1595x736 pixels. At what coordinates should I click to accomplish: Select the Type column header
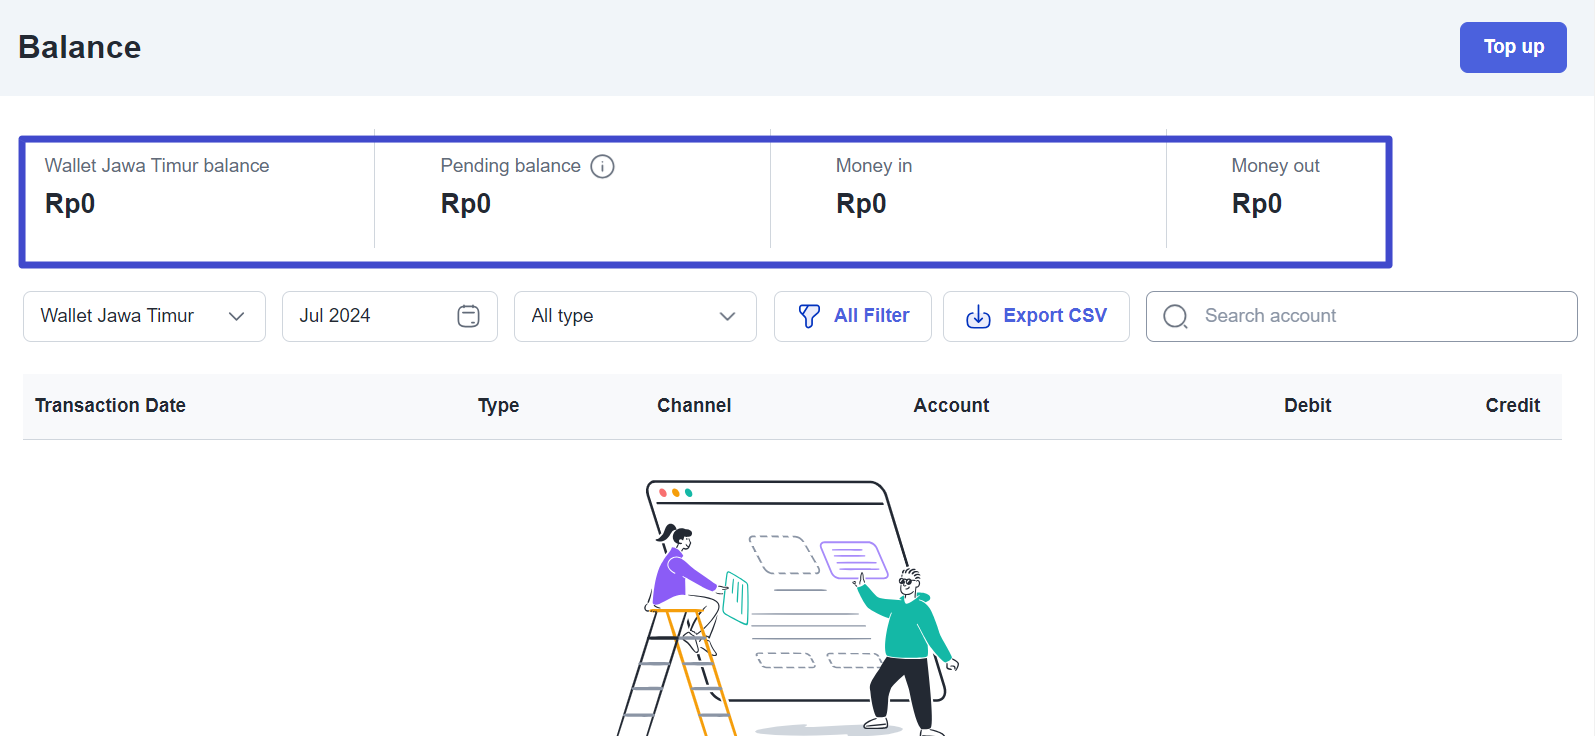point(498,405)
